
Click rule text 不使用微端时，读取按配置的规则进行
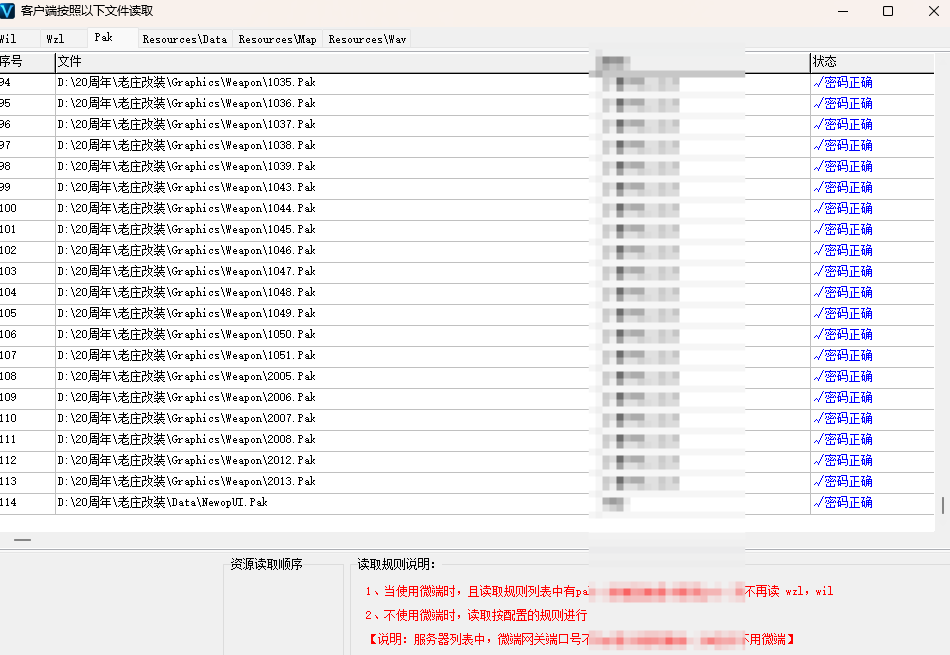click(476, 616)
